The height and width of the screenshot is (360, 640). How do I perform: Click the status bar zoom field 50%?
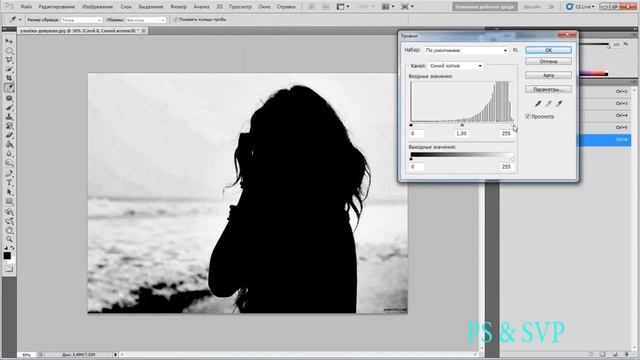click(26, 355)
